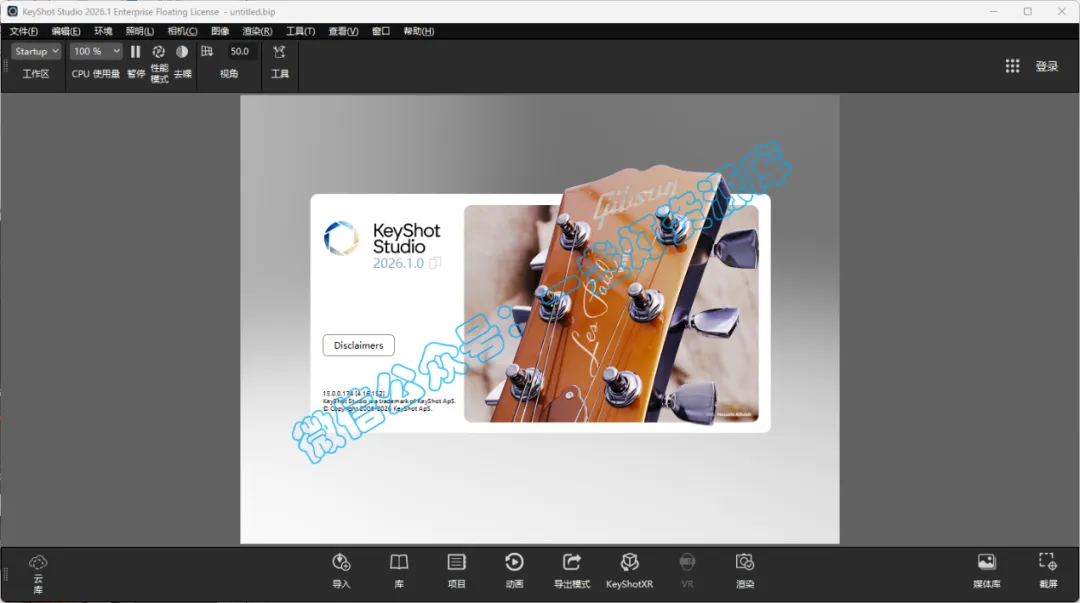Screen dimensions: 1080x603
Task: Maximize the KeyShot window
Action: (x=1028, y=11)
